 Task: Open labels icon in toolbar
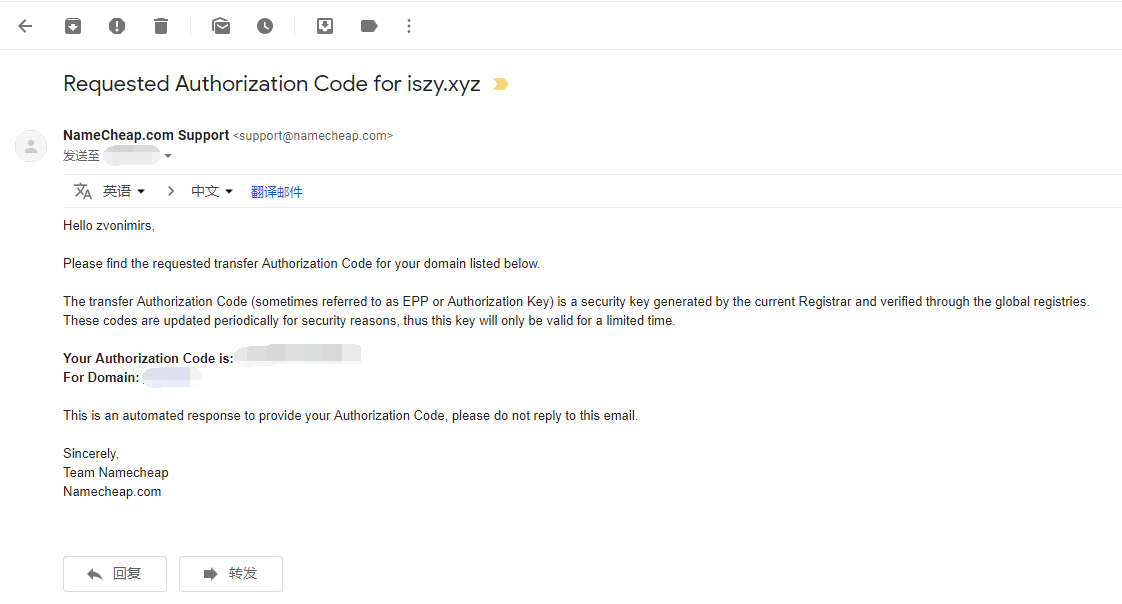[x=369, y=26]
